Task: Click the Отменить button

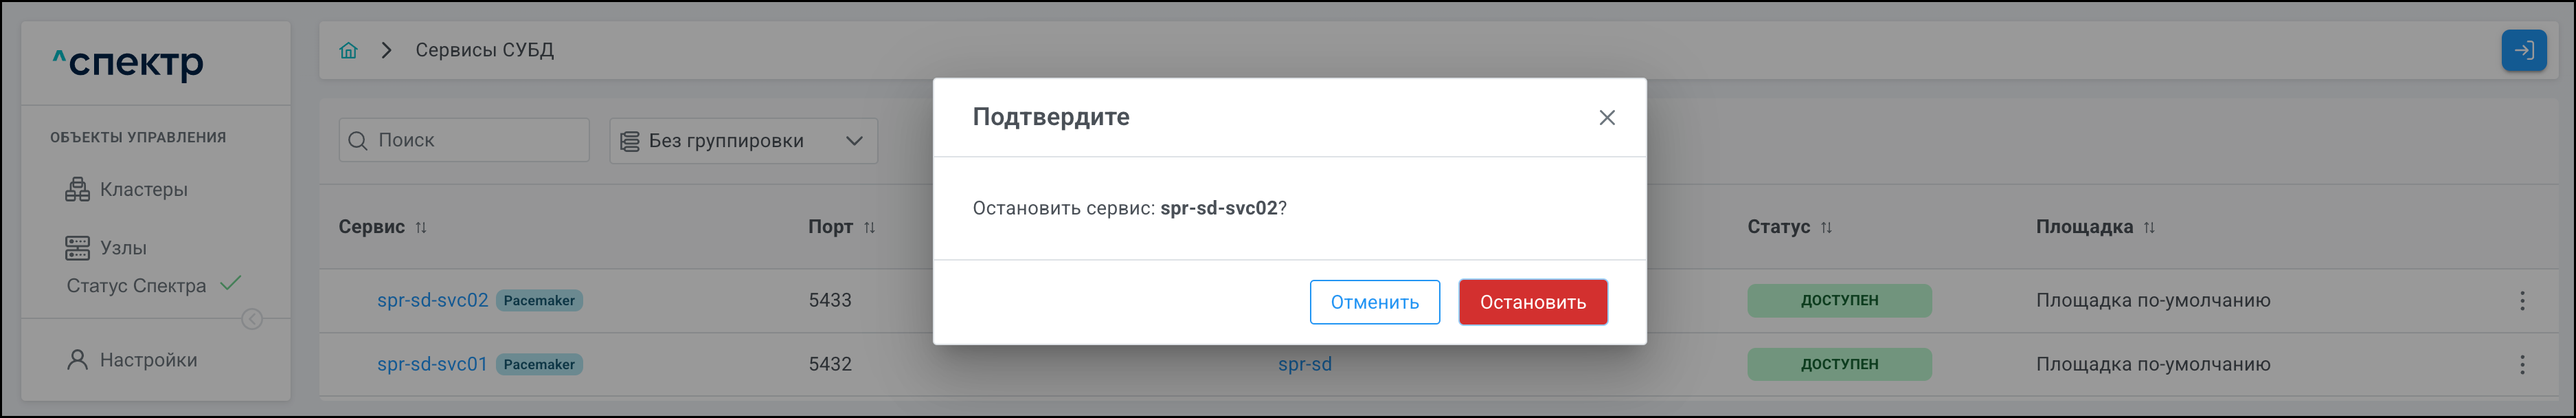Action: point(1374,302)
